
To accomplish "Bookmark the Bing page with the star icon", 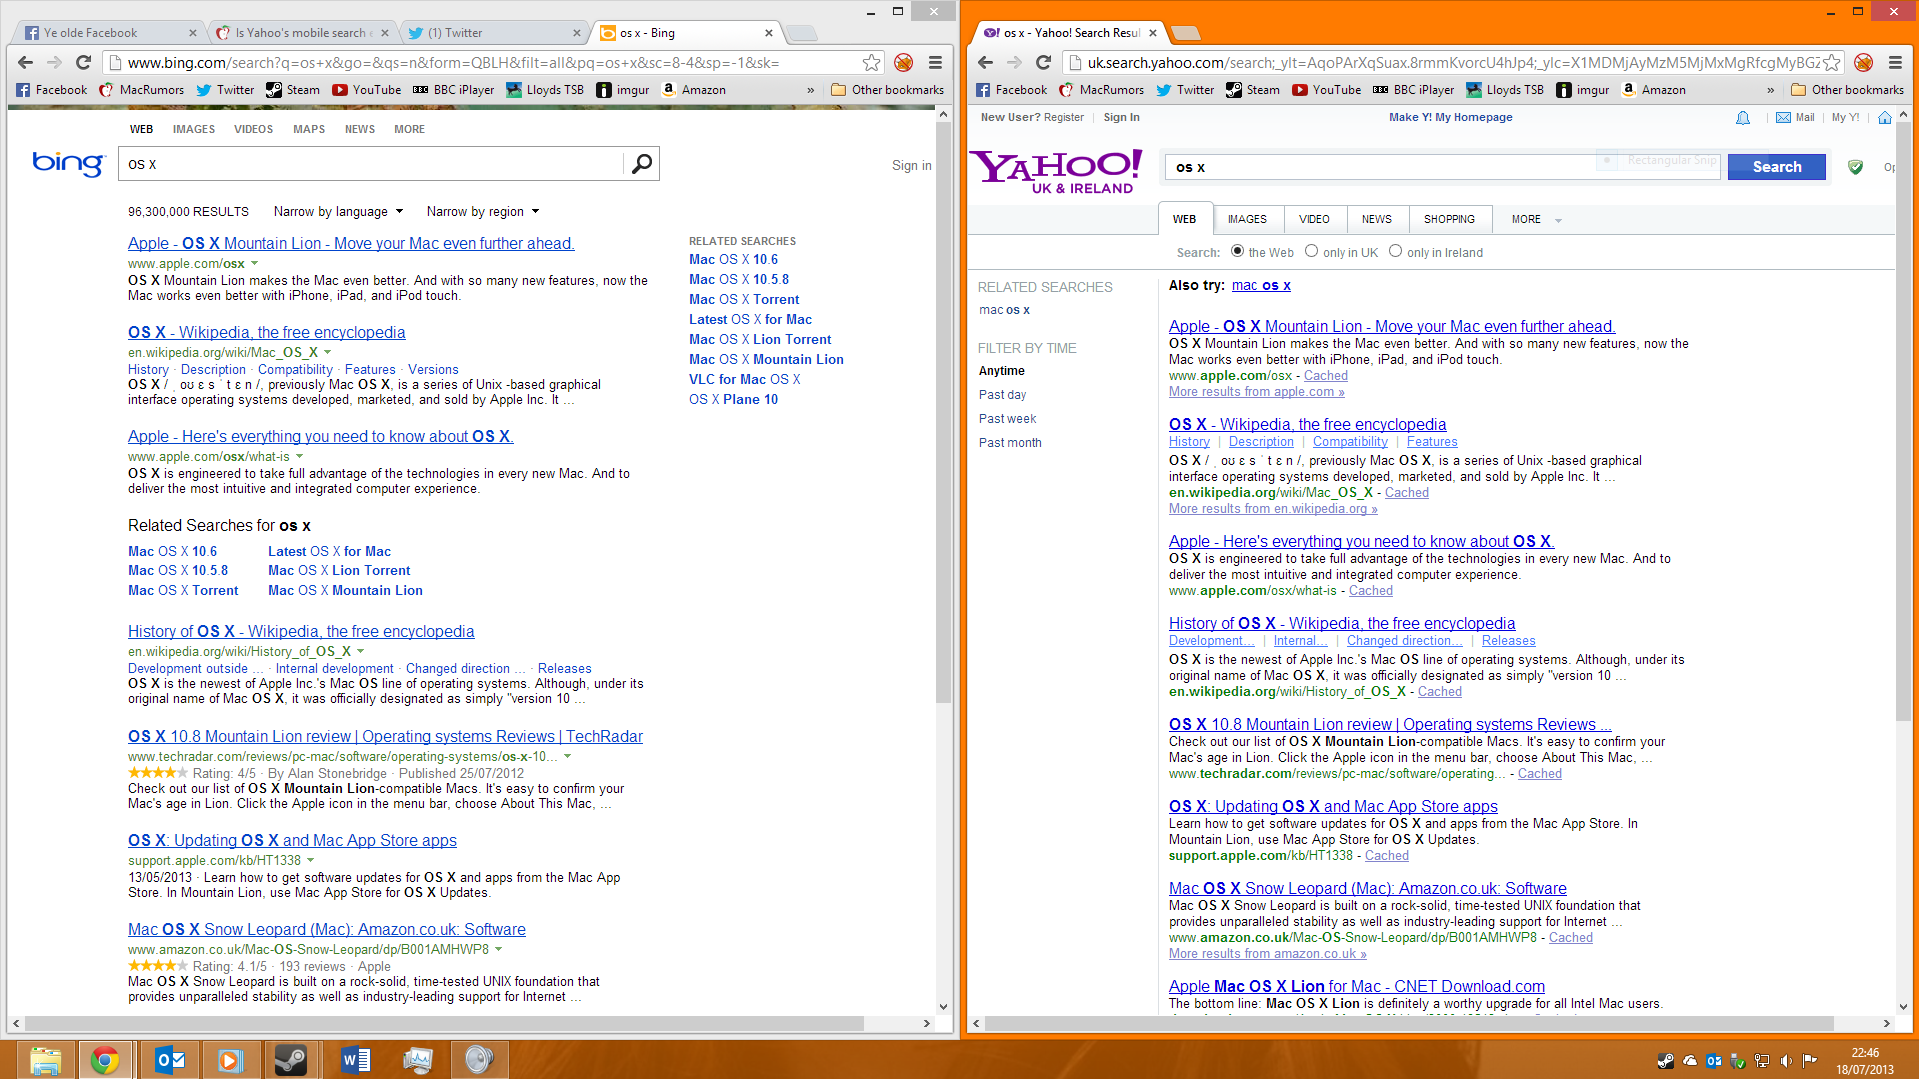I will (x=872, y=62).
